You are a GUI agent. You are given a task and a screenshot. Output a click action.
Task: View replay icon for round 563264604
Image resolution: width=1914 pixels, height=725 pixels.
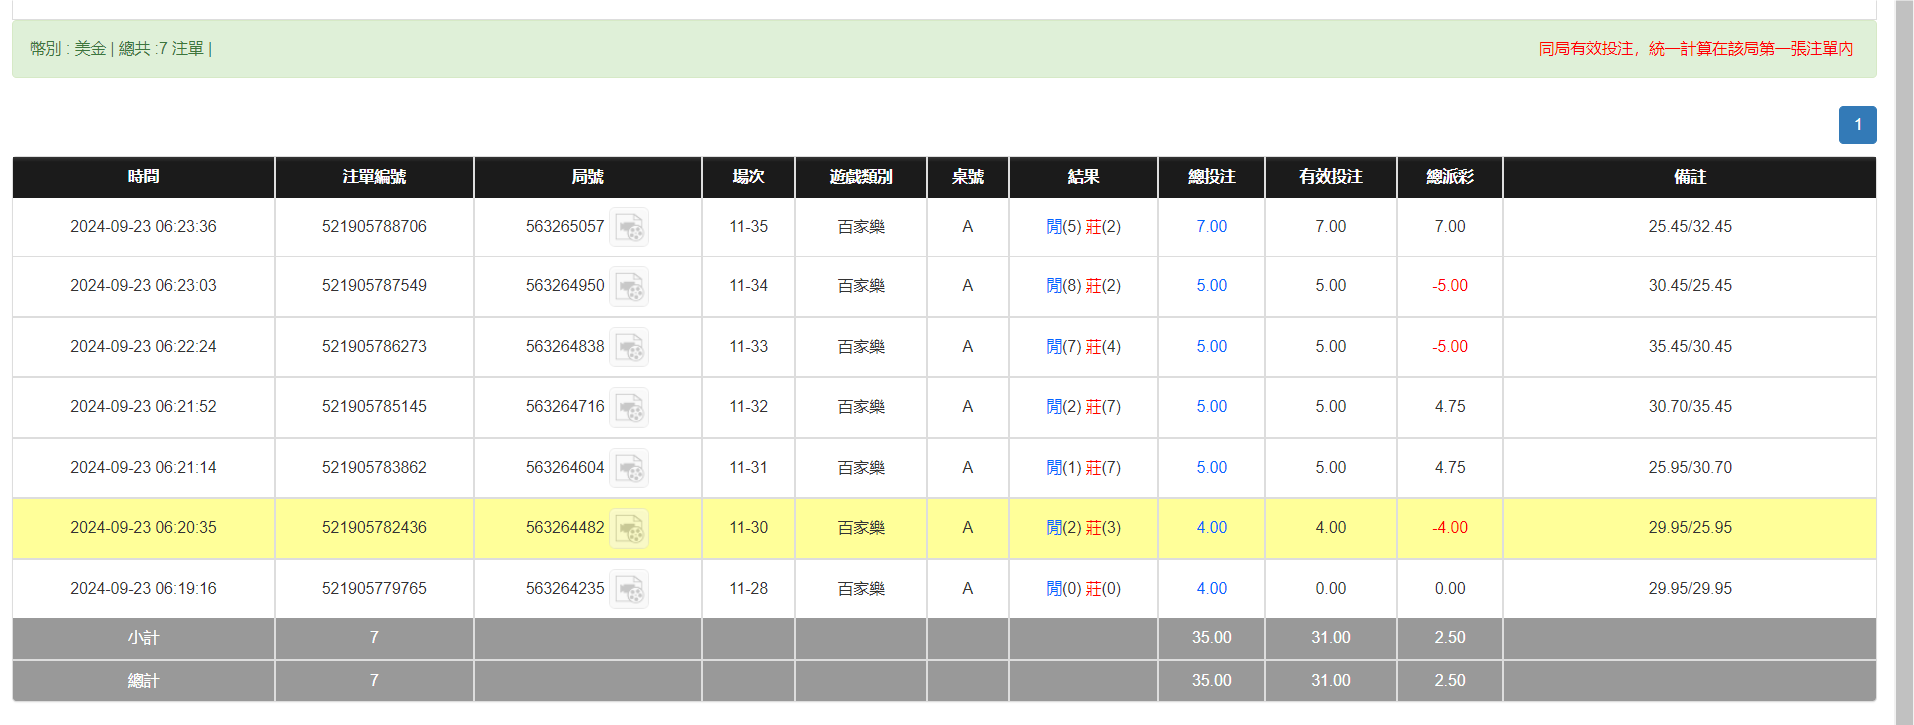629,468
